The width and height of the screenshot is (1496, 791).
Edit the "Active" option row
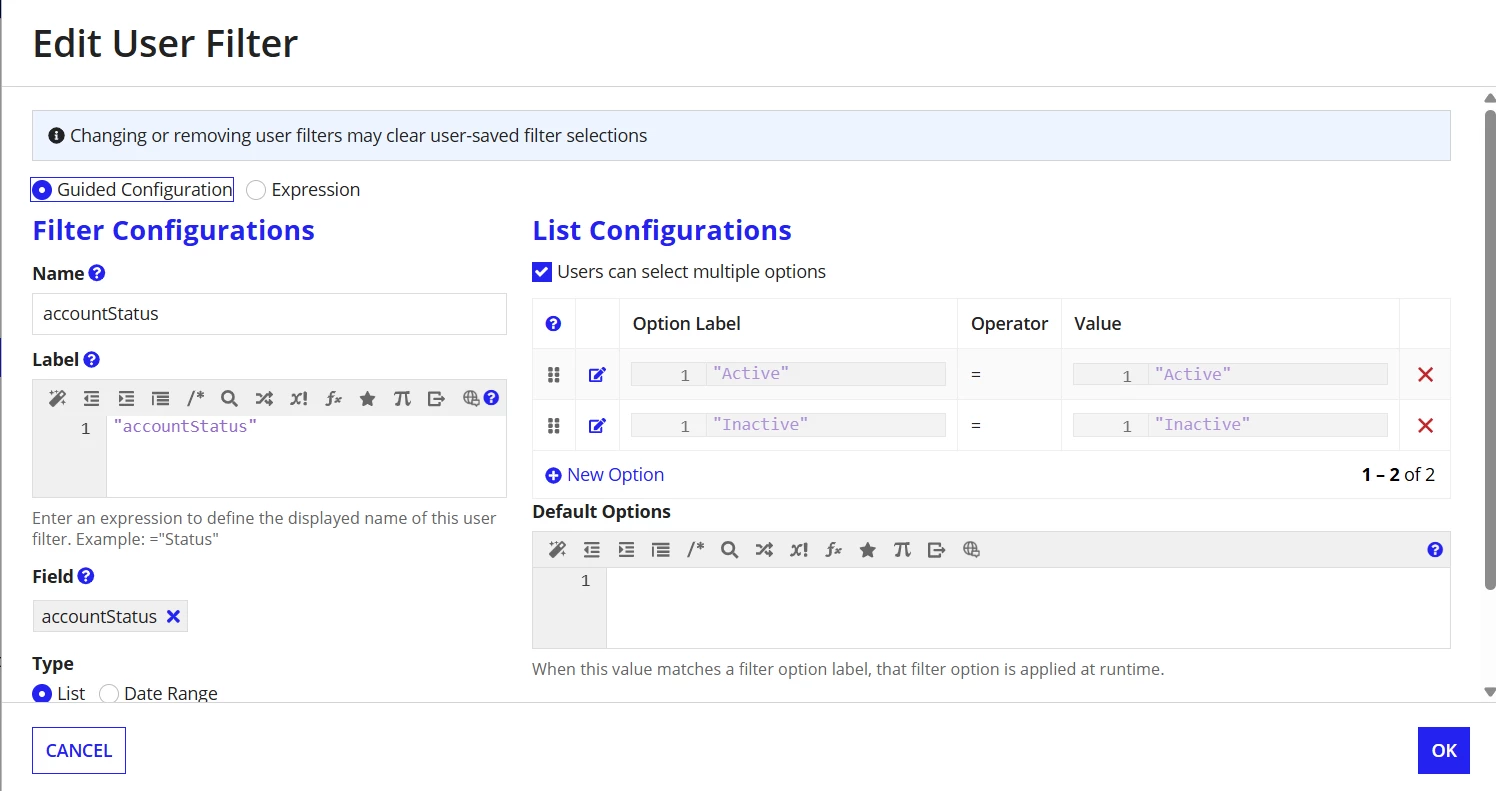pos(597,374)
